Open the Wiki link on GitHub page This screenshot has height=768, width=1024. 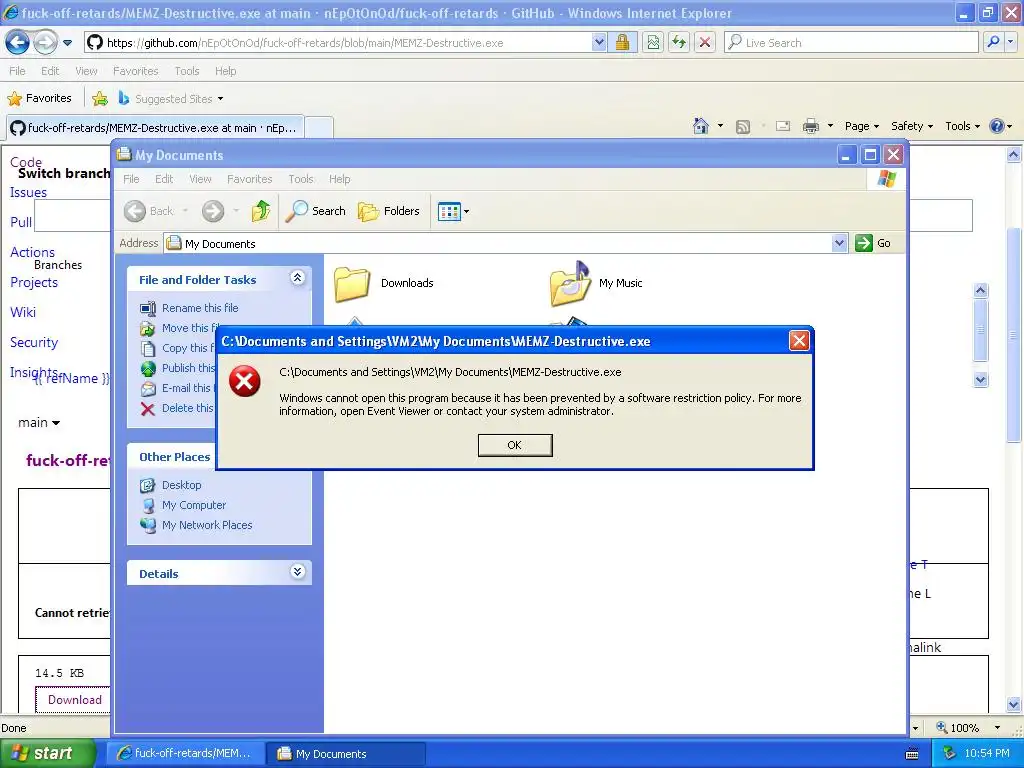tap(23, 312)
